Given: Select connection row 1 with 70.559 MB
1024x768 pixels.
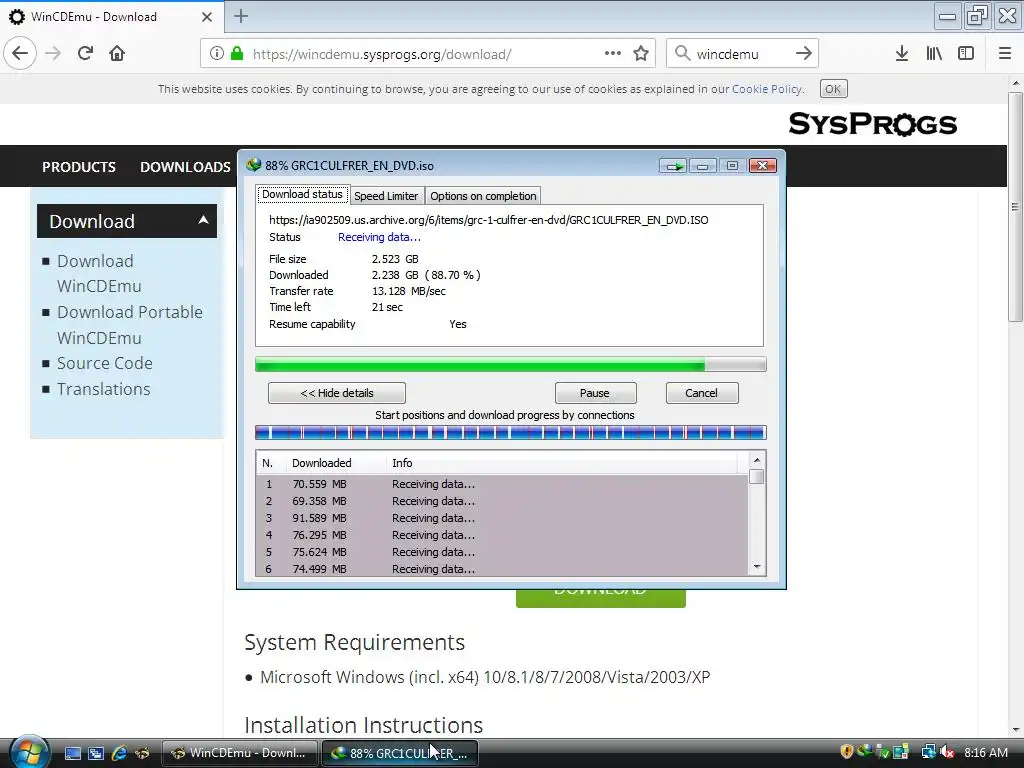Looking at the screenshot, I should tap(502, 484).
